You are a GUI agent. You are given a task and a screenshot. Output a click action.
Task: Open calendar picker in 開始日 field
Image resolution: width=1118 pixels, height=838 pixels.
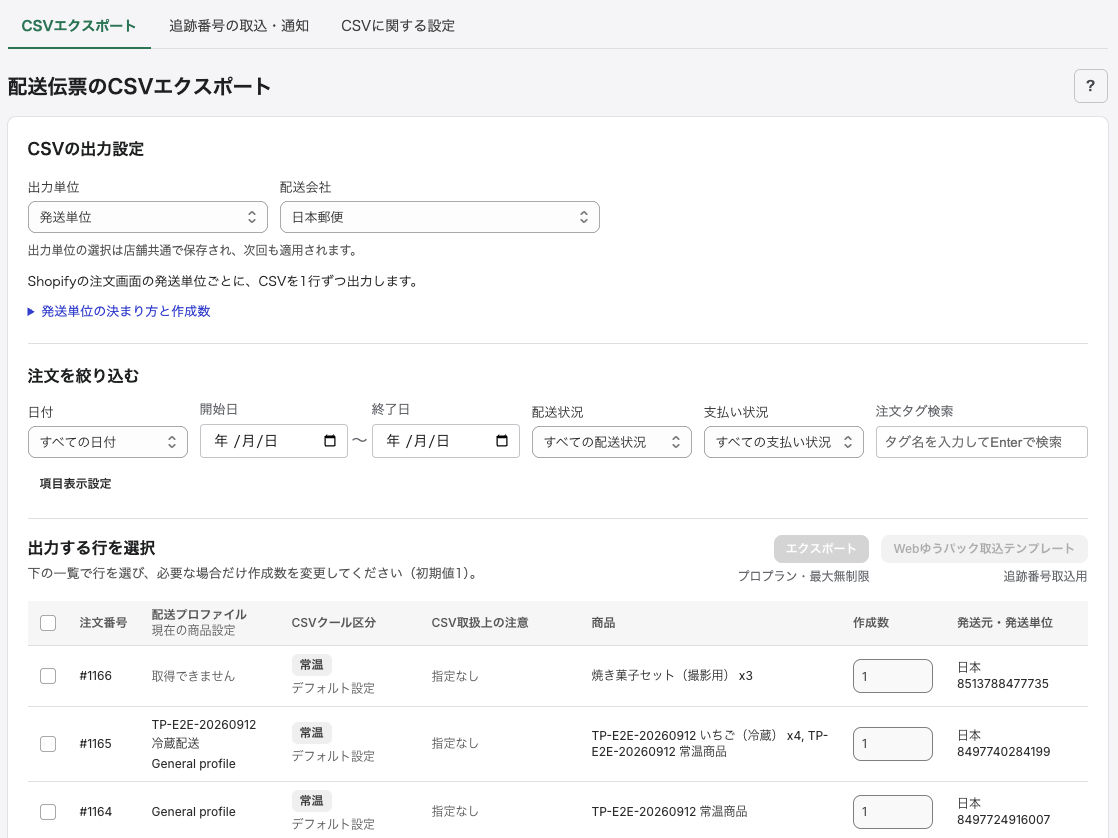coord(329,441)
